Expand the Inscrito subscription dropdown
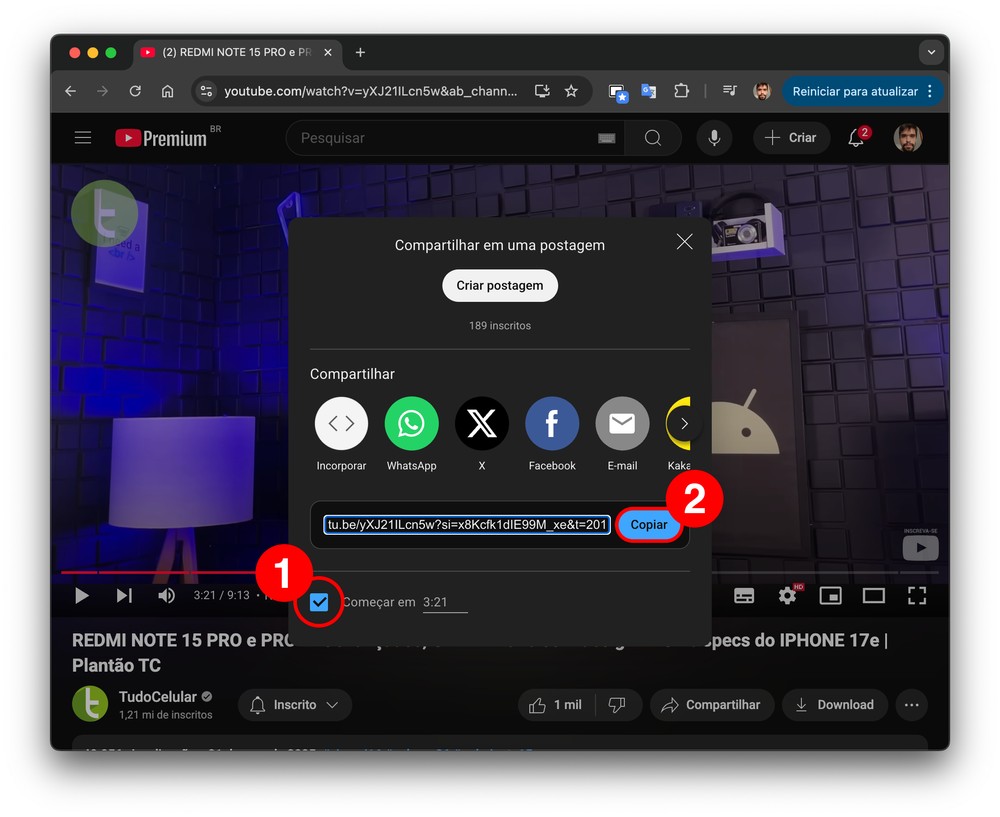 [295, 705]
